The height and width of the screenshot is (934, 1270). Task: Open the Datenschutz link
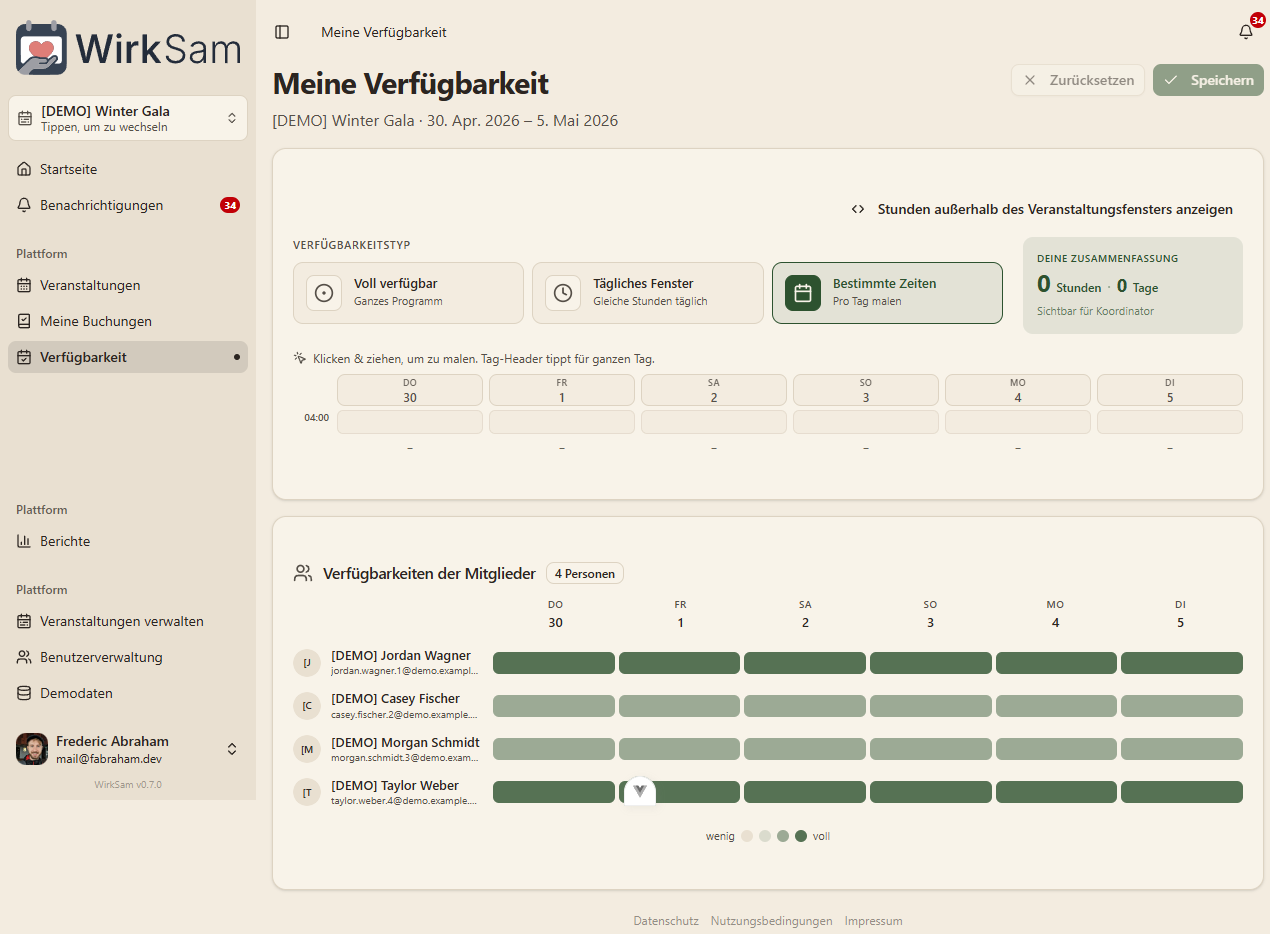click(x=666, y=921)
